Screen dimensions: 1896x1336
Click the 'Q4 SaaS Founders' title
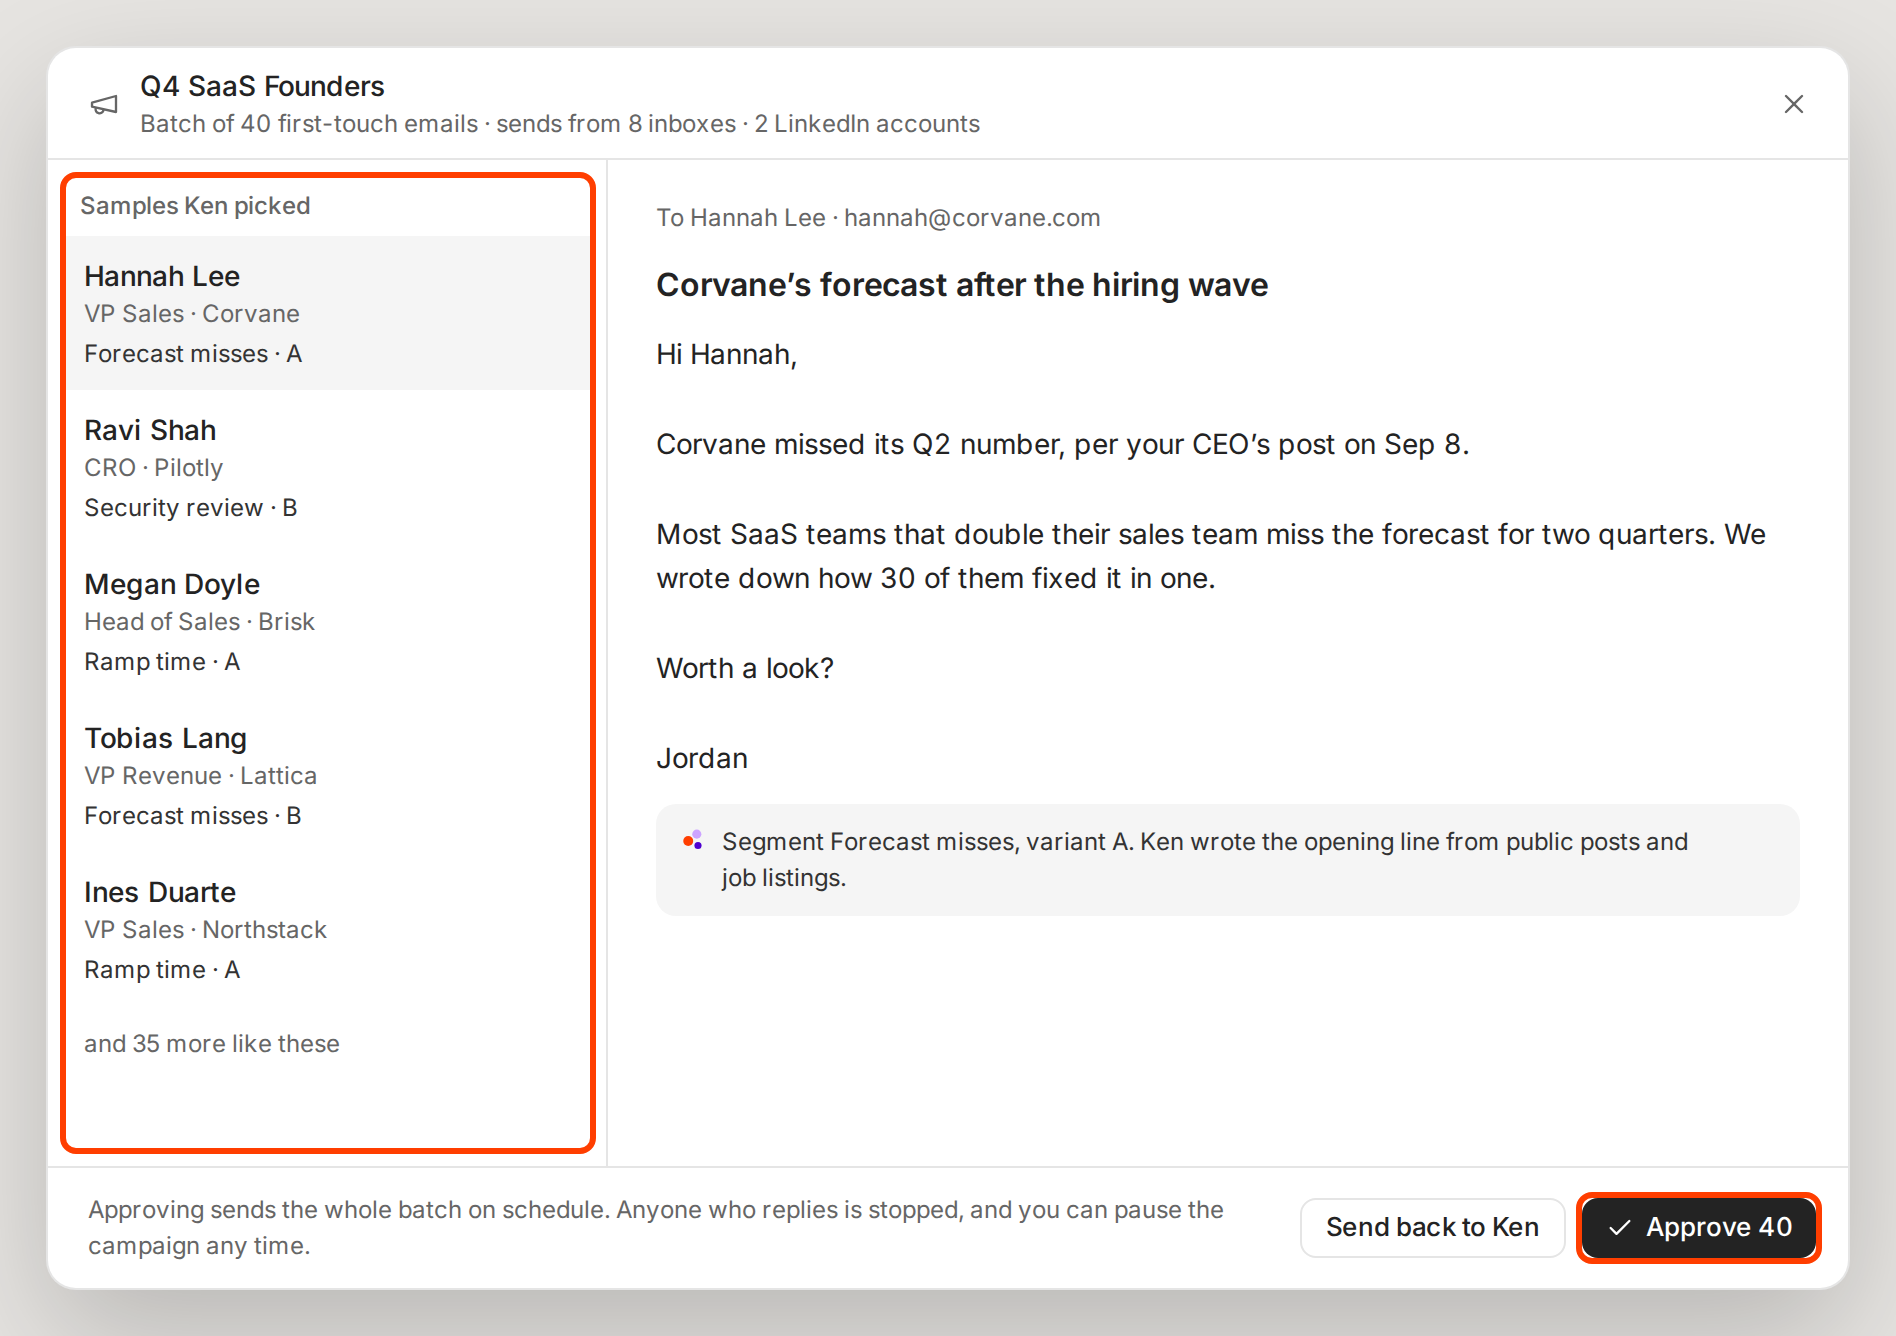[x=262, y=86]
